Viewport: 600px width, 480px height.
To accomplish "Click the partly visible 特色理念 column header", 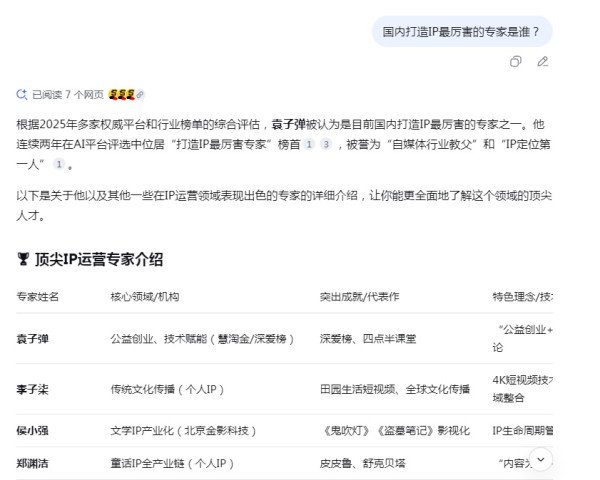I will pos(522,297).
